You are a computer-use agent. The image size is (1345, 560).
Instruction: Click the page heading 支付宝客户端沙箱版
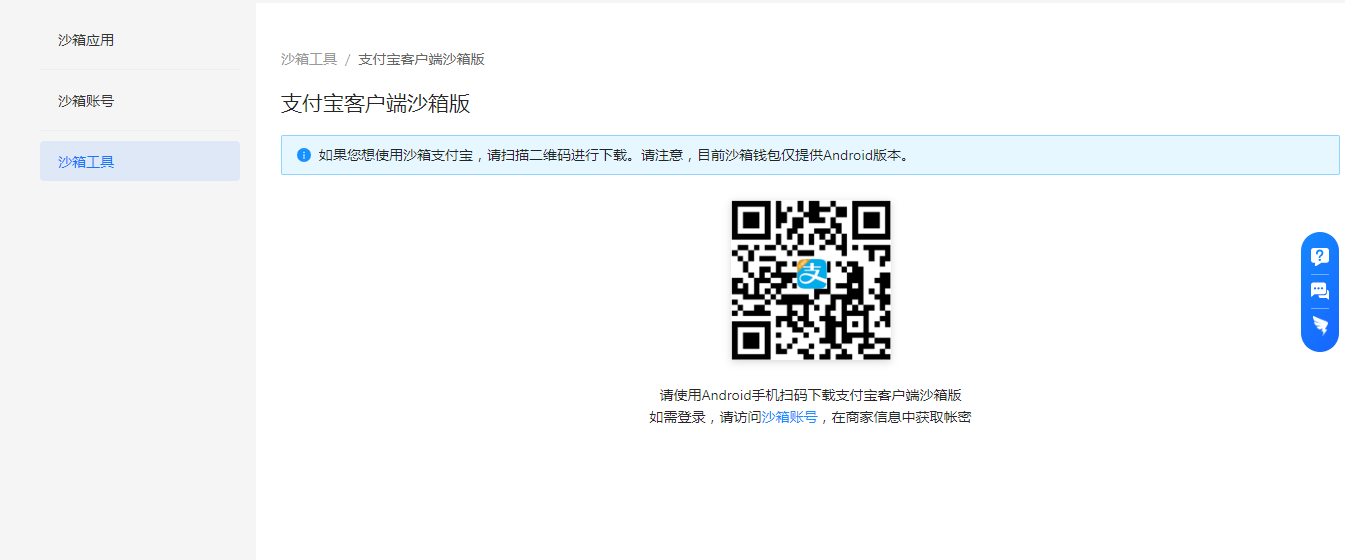[x=375, y=104]
